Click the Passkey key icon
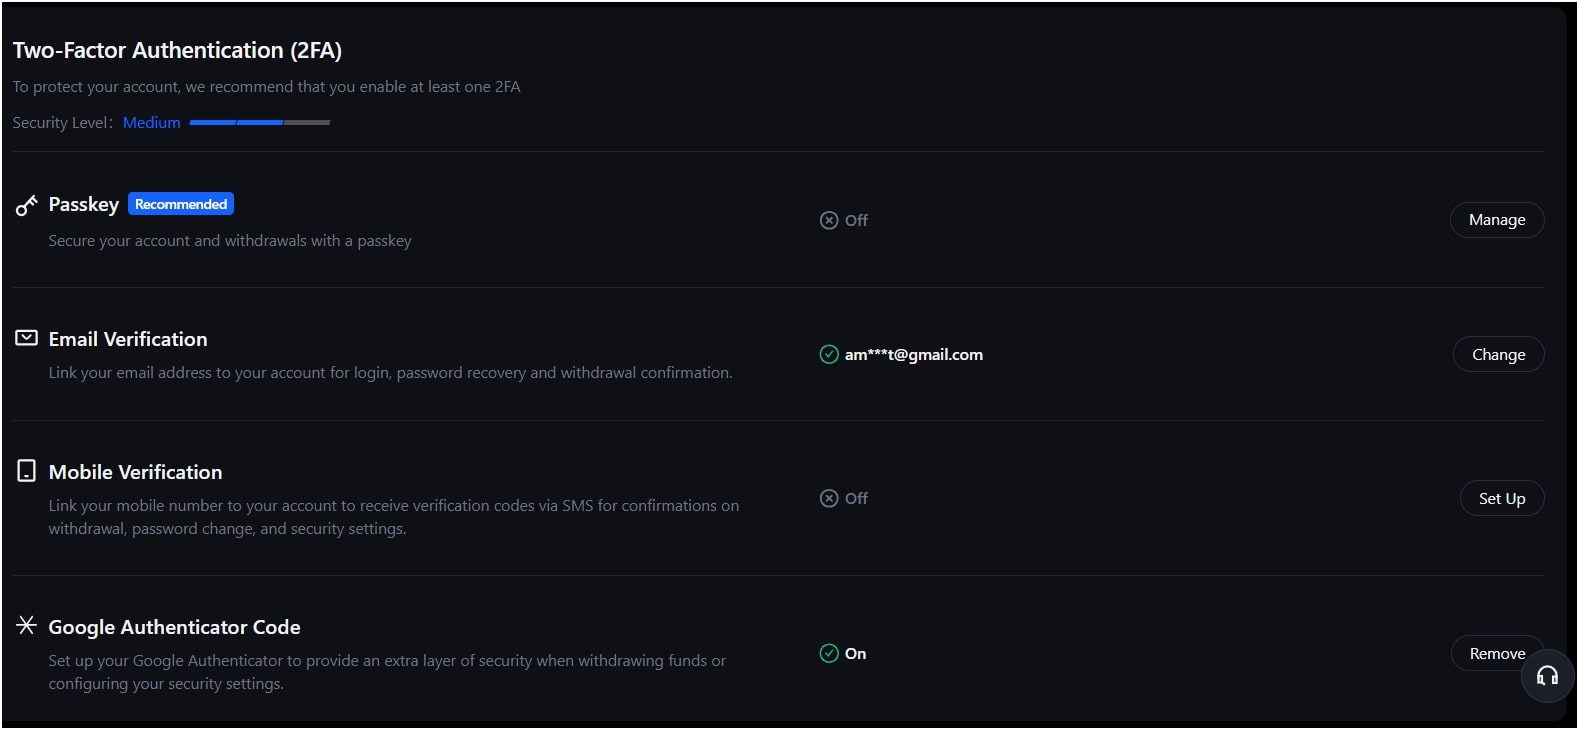Image resolution: width=1579 pixels, height=730 pixels. [x=27, y=205]
